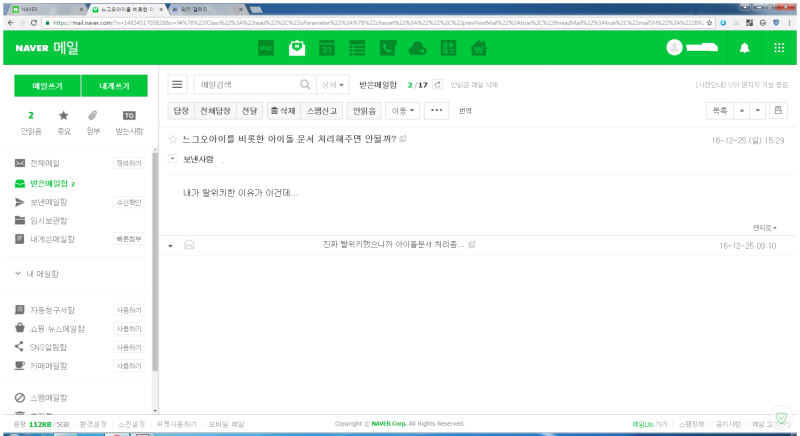Image resolution: width=800 pixels, height=436 pixels.
Task: Open 임시보관함 drafts folder
Action: pyautogui.click(x=48, y=221)
